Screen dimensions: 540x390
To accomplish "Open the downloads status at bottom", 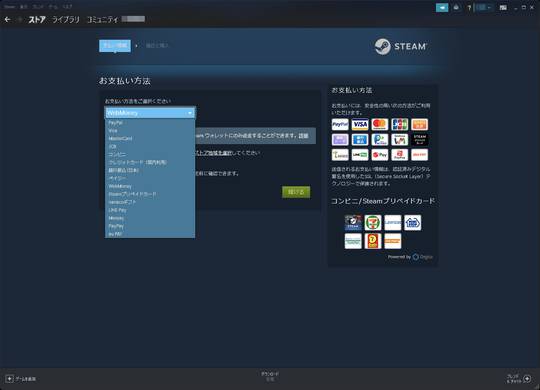I will coord(270,376).
